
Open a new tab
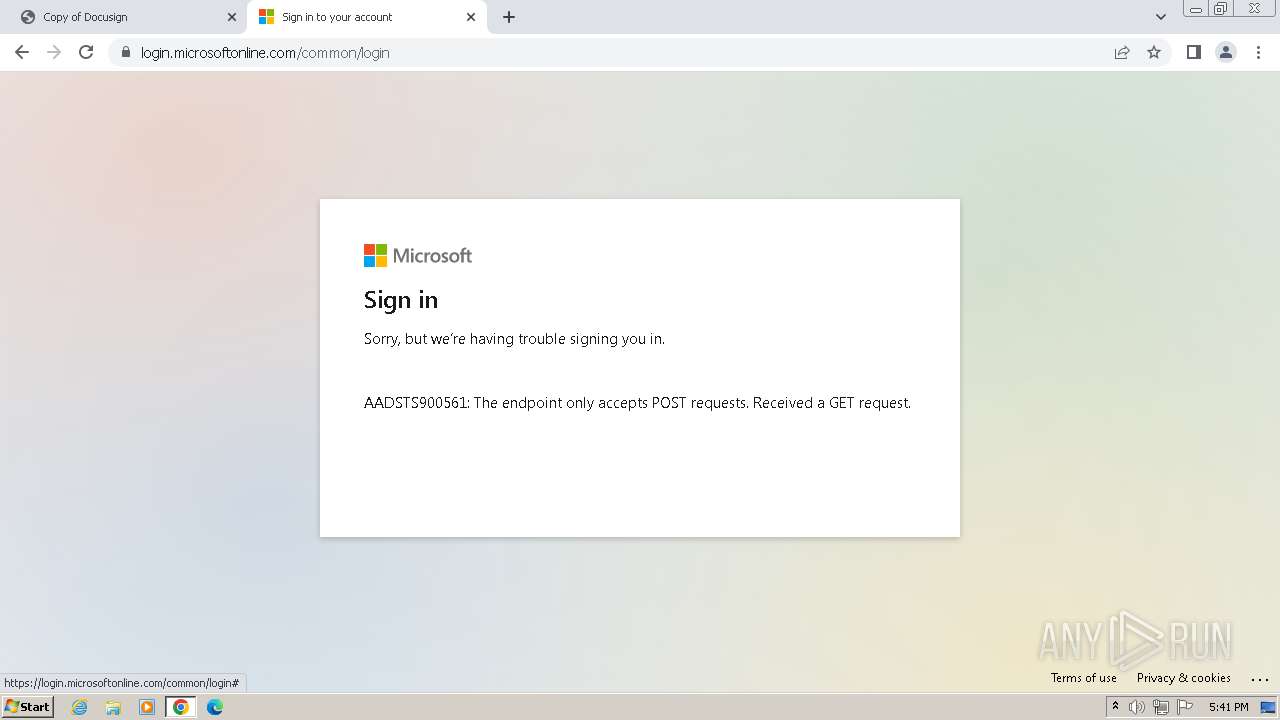(x=509, y=17)
